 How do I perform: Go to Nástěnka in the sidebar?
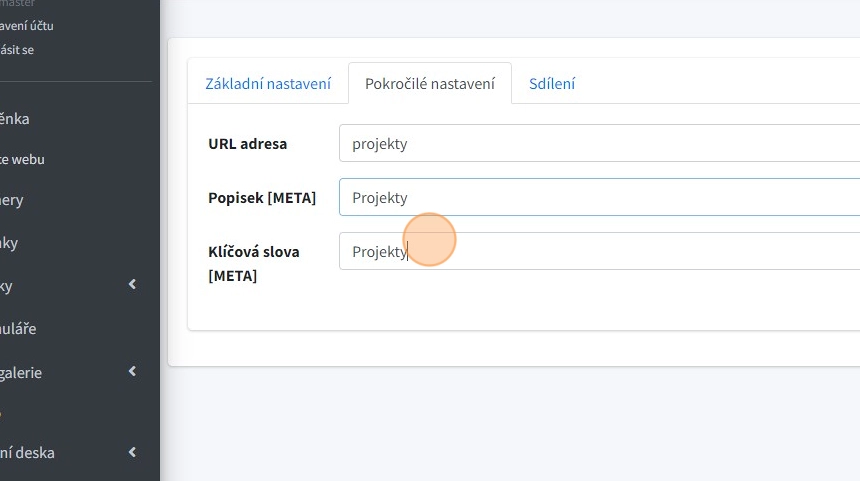tap(15, 119)
